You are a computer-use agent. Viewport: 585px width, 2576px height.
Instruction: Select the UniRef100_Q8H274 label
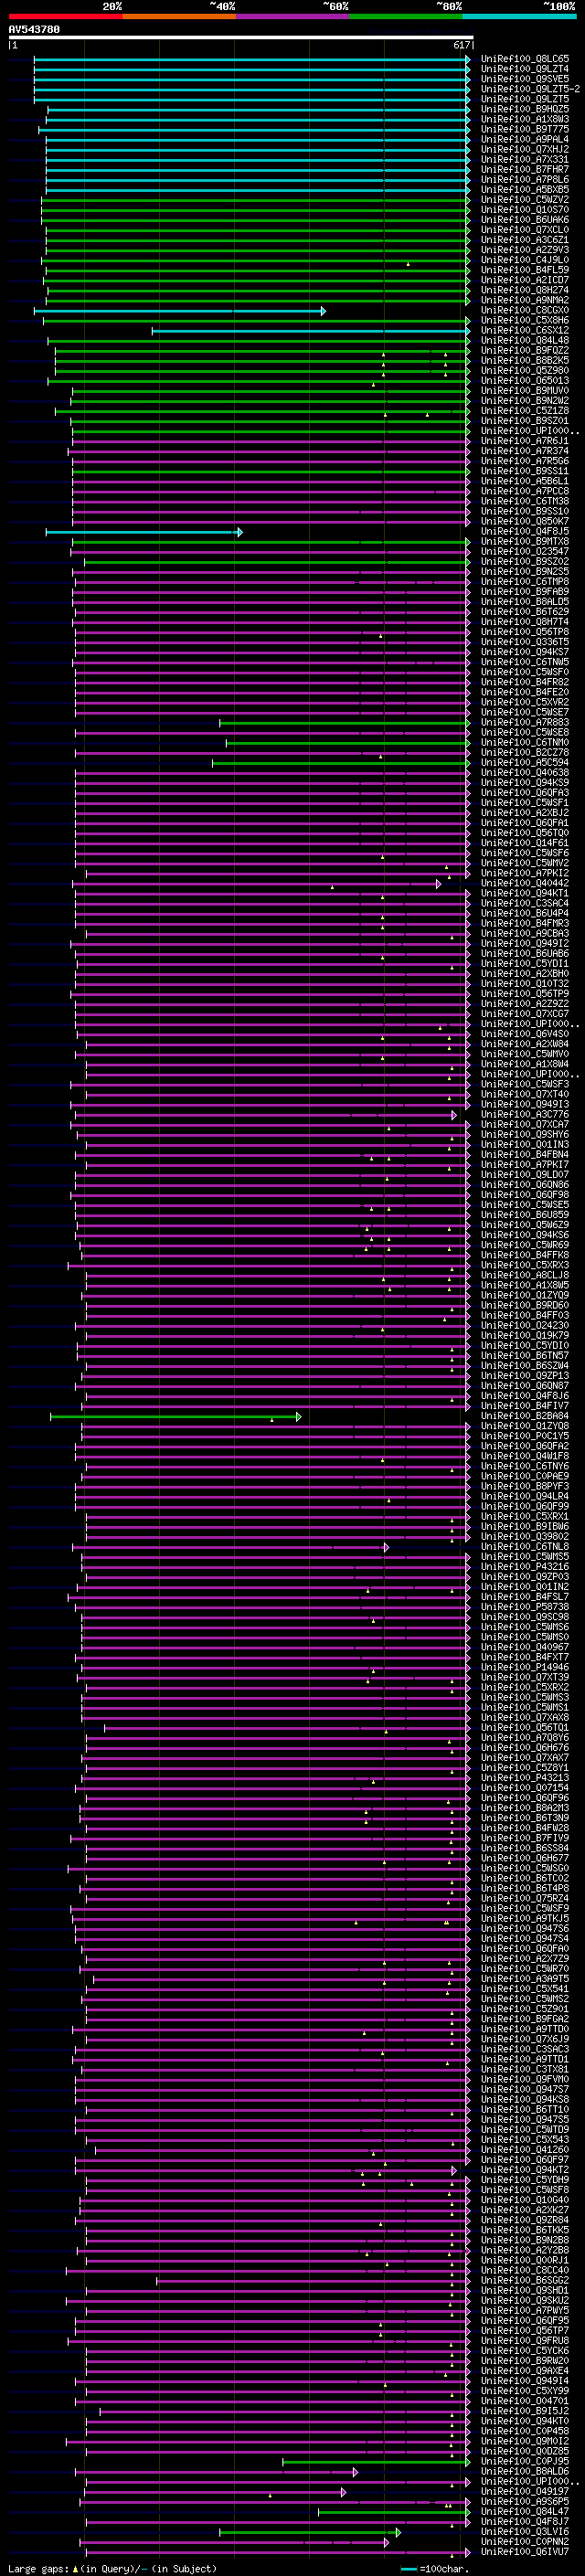click(524, 290)
